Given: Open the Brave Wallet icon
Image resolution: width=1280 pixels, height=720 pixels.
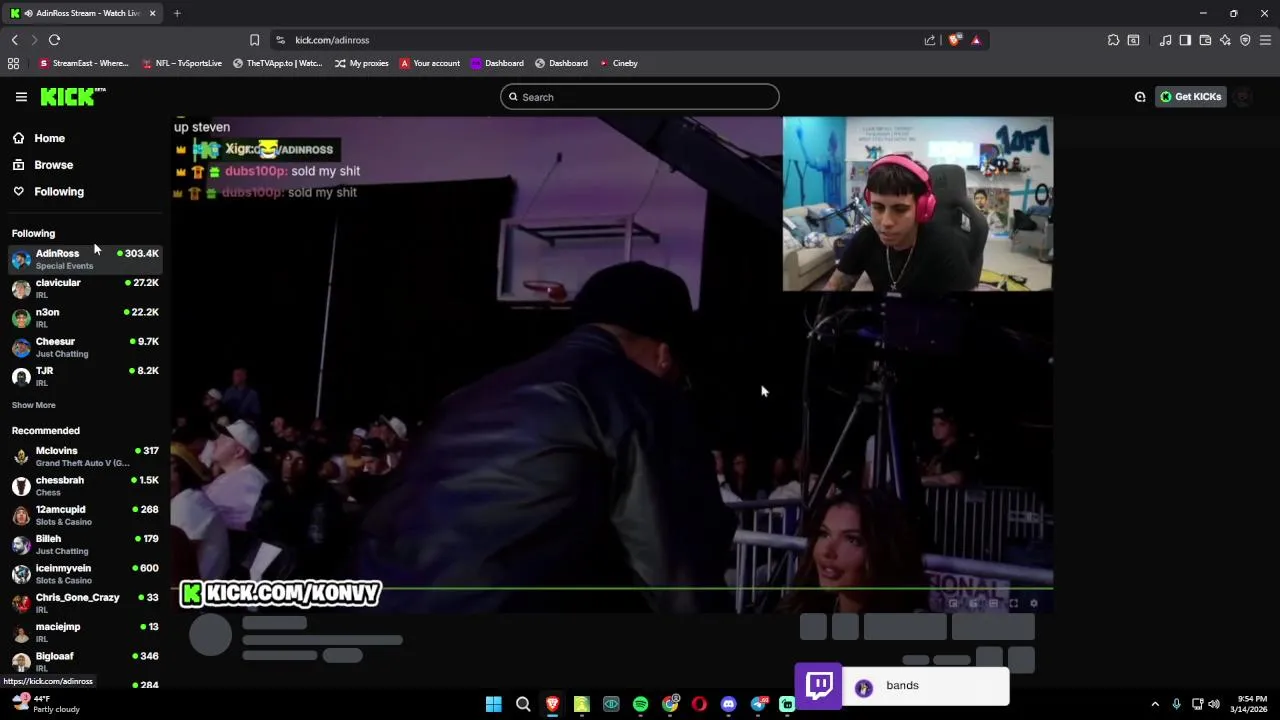Looking at the screenshot, I should click(x=1205, y=40).
